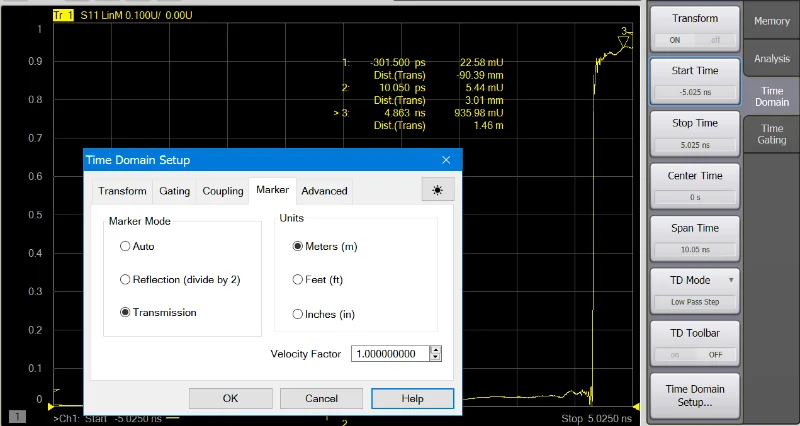Select the Auto marker mode
This screenshot has height=426, width=800.
(x=125, y=246)
